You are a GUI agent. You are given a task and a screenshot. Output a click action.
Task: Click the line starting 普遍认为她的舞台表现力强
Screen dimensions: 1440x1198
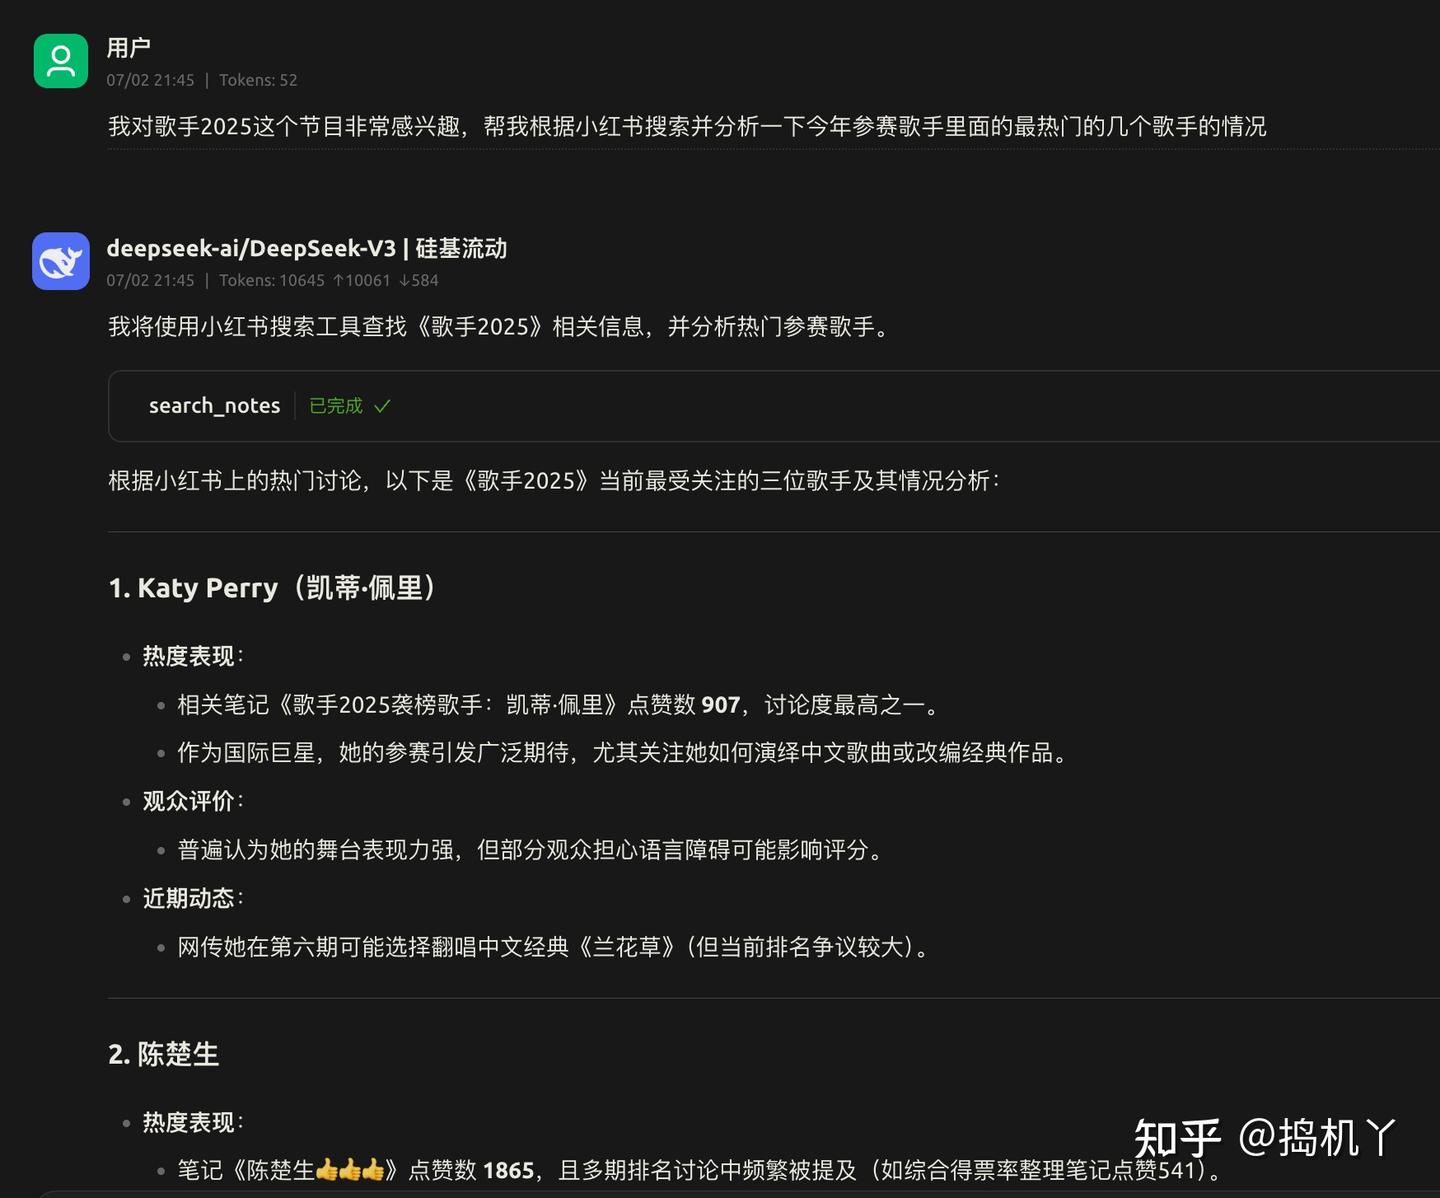pos(530,850)
